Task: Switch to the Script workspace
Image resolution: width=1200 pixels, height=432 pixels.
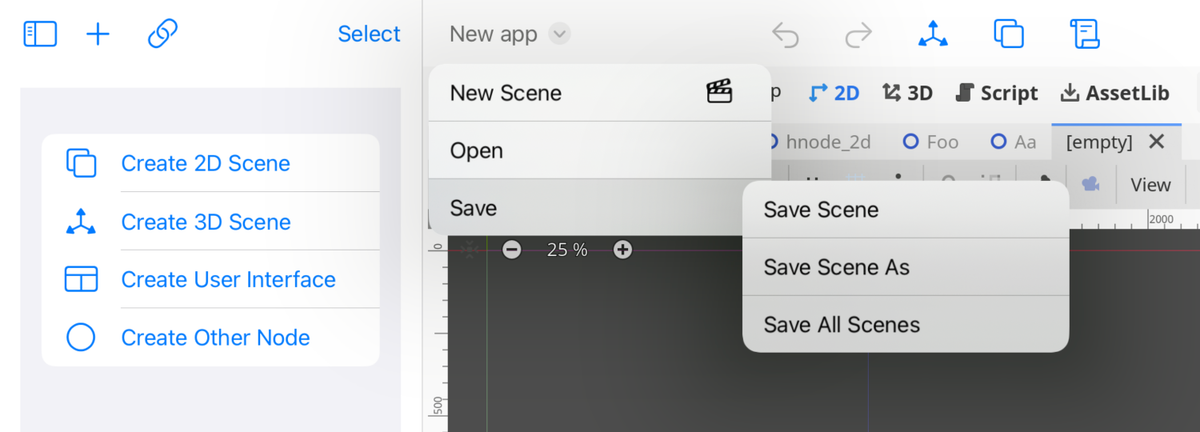Action: click(x=997, y=93)
